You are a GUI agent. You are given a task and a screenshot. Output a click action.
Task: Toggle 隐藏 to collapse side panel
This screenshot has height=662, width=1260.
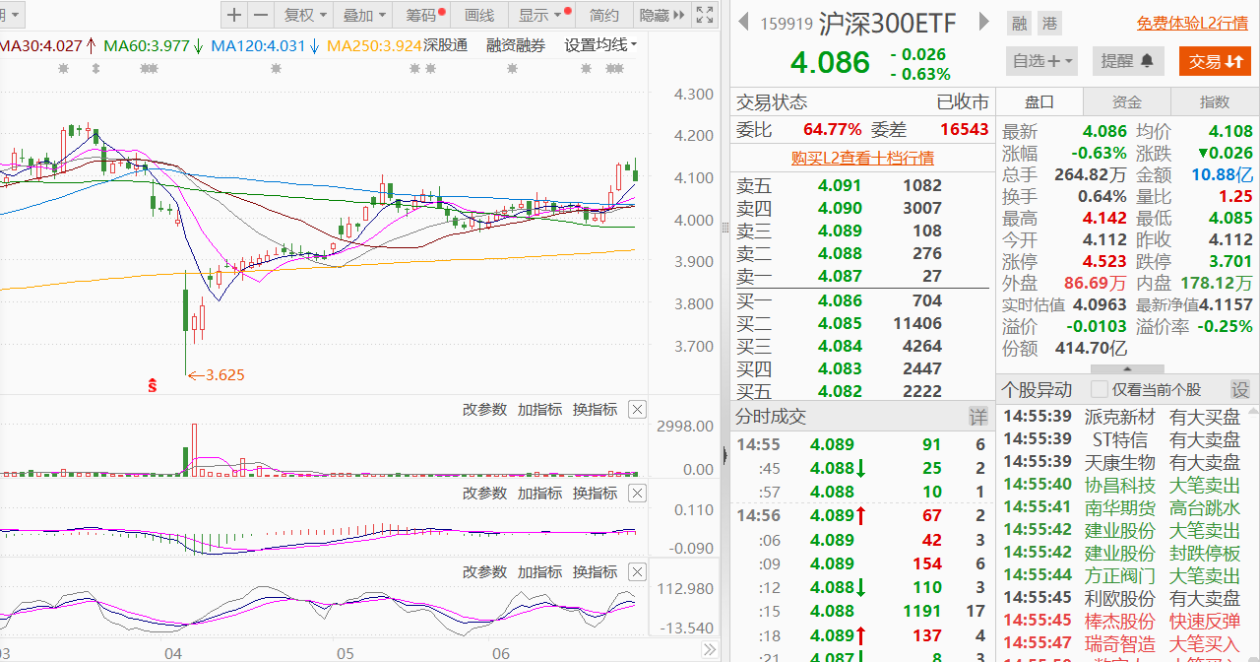pos(662,15)
